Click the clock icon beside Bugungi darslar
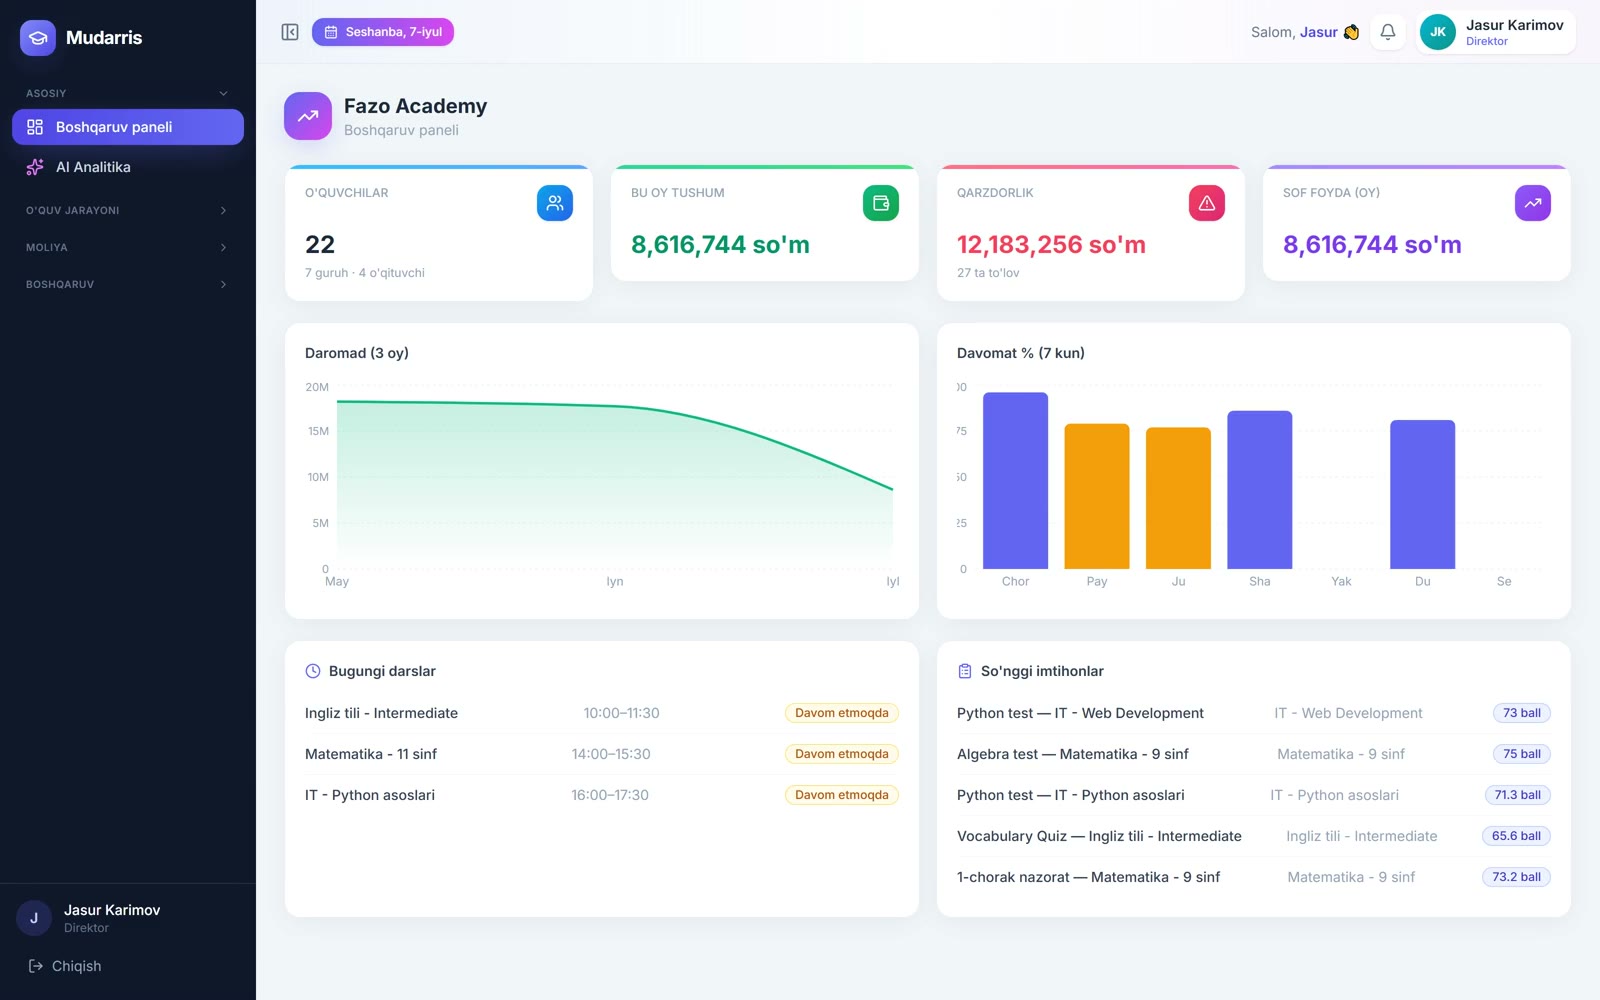Image resolution: width=1600 pixels, height=1000 pixels. (x=313, y=671)
